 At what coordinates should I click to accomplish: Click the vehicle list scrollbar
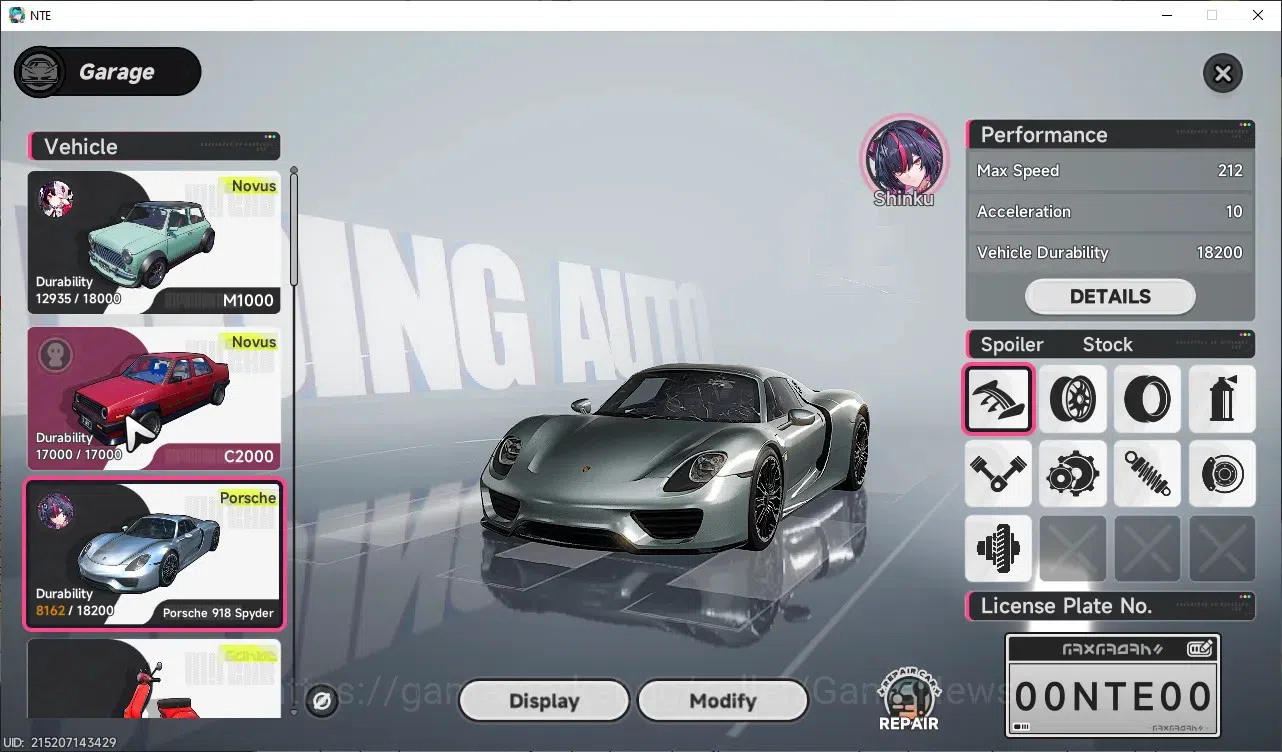point(294,228)
